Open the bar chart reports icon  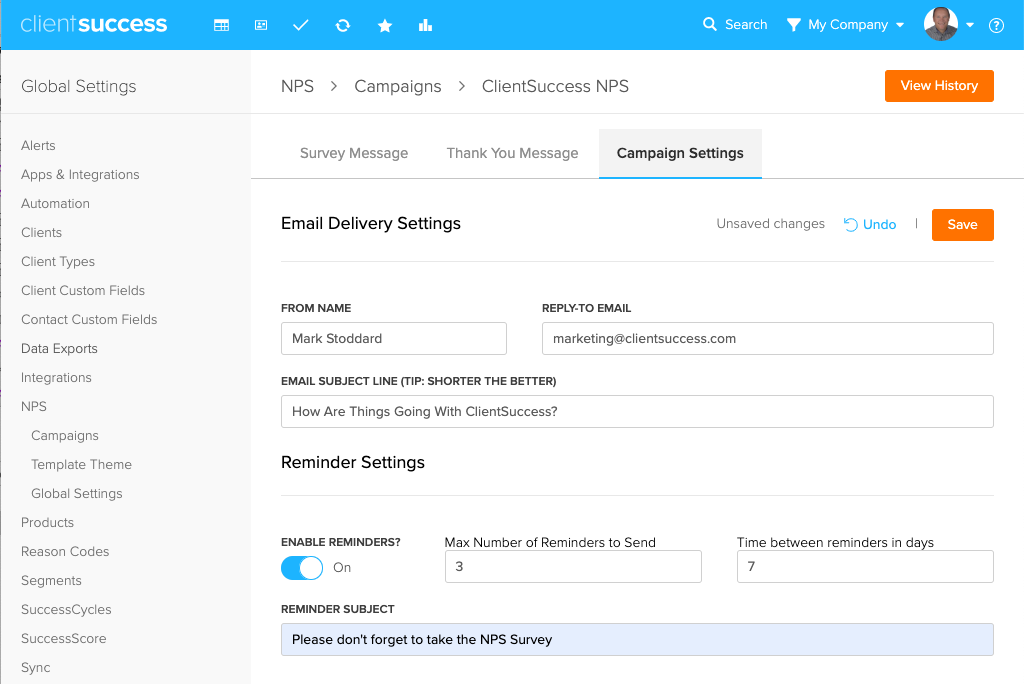pyautogui.click(x=426, y=25)
